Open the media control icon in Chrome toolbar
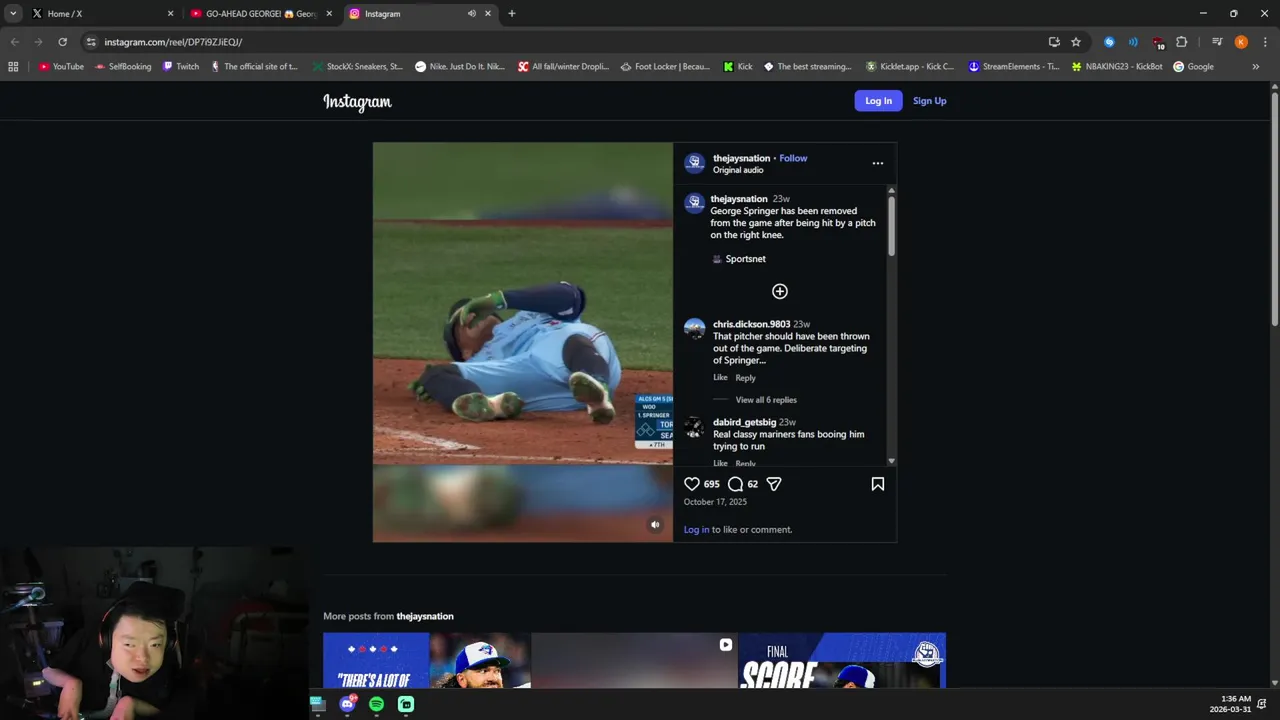 (x=1217, y=42)
